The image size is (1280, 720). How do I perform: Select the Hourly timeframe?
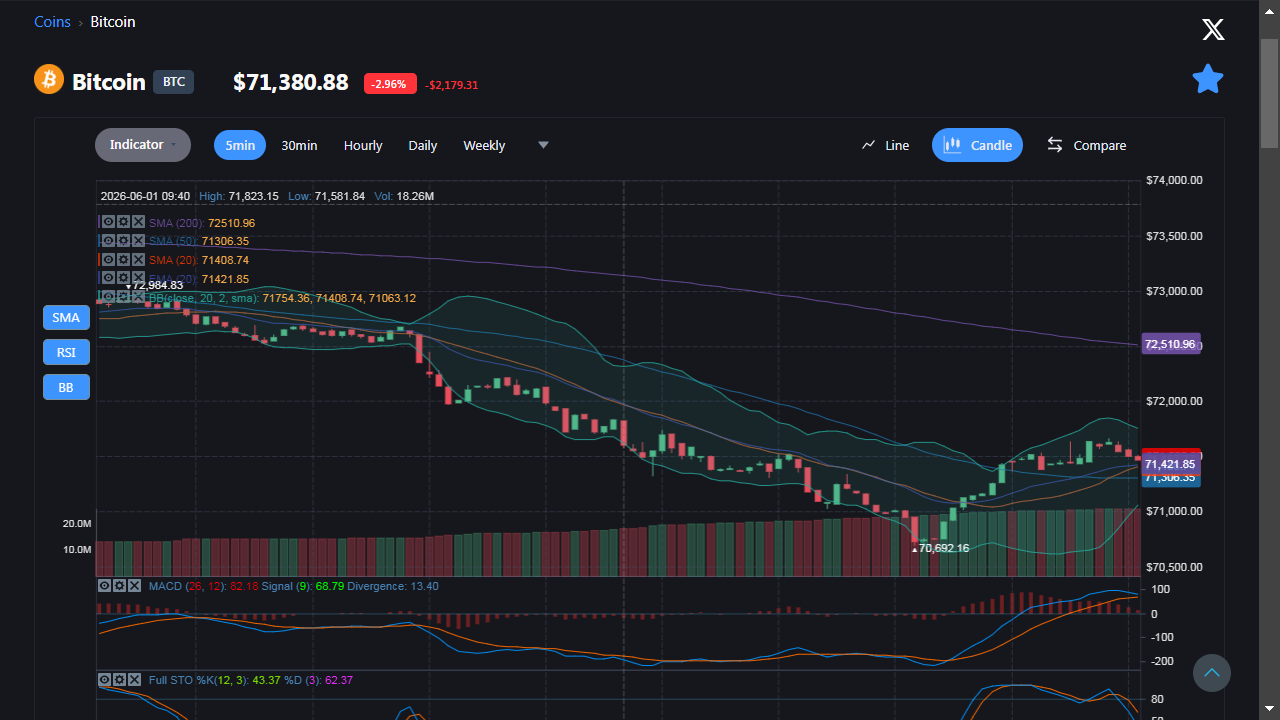363,145
